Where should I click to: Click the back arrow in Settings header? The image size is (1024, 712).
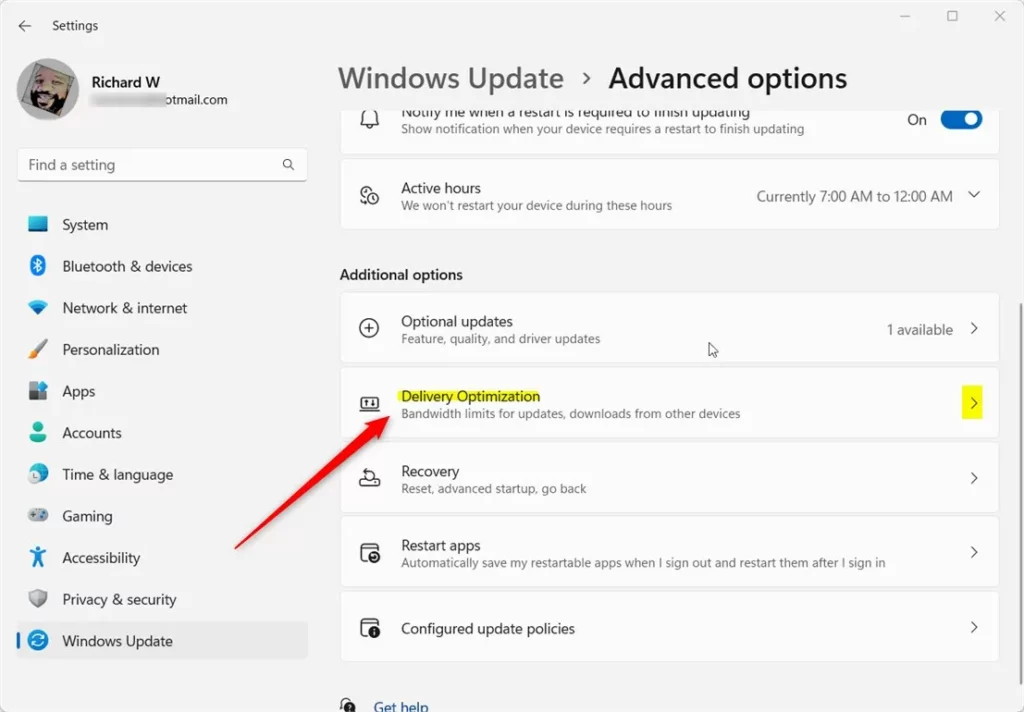(25, 25)
